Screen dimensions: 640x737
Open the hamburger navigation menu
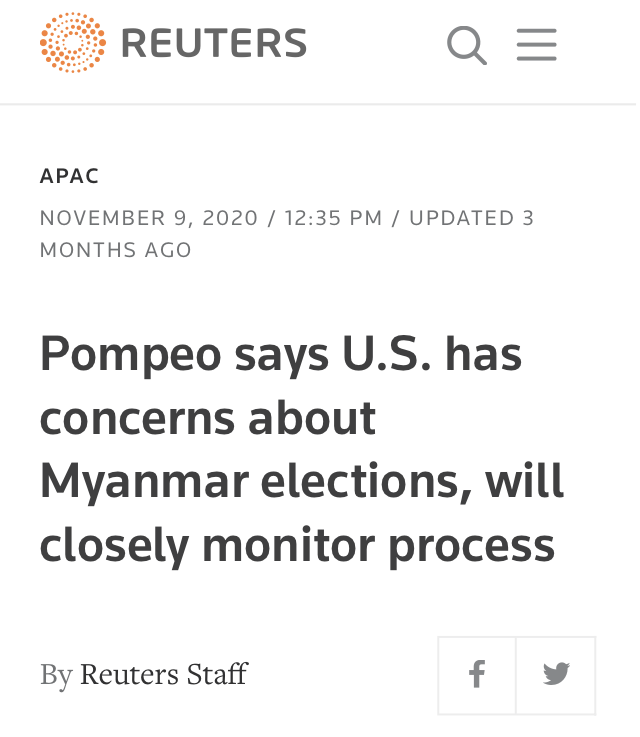pyautogui.click(x=537, y=45)
